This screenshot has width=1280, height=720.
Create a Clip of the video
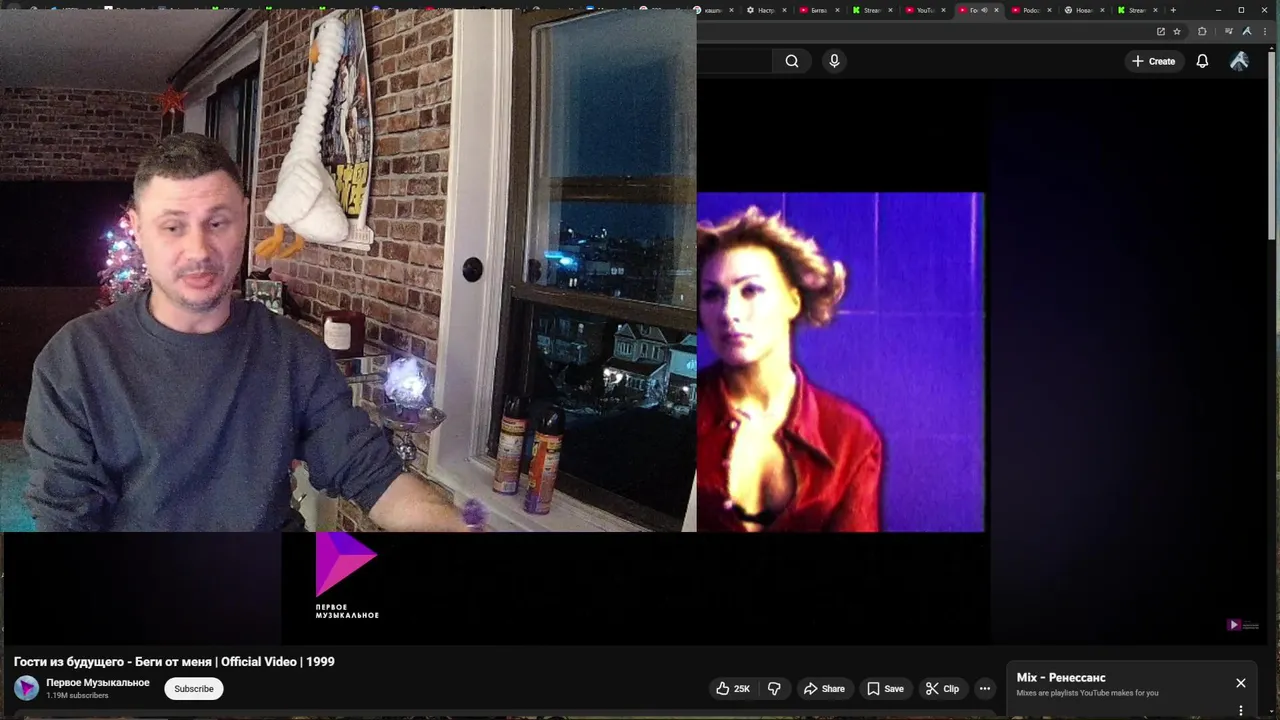(942, 688)
